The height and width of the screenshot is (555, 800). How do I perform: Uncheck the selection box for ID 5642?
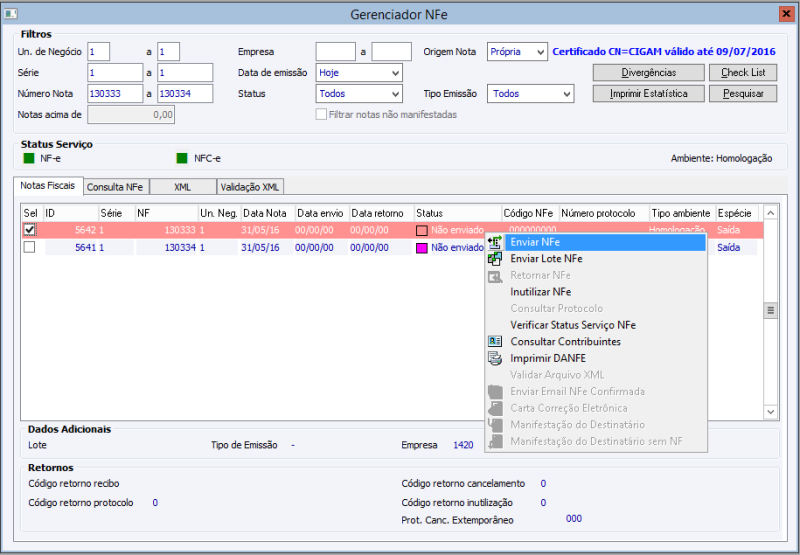point(30,230)
